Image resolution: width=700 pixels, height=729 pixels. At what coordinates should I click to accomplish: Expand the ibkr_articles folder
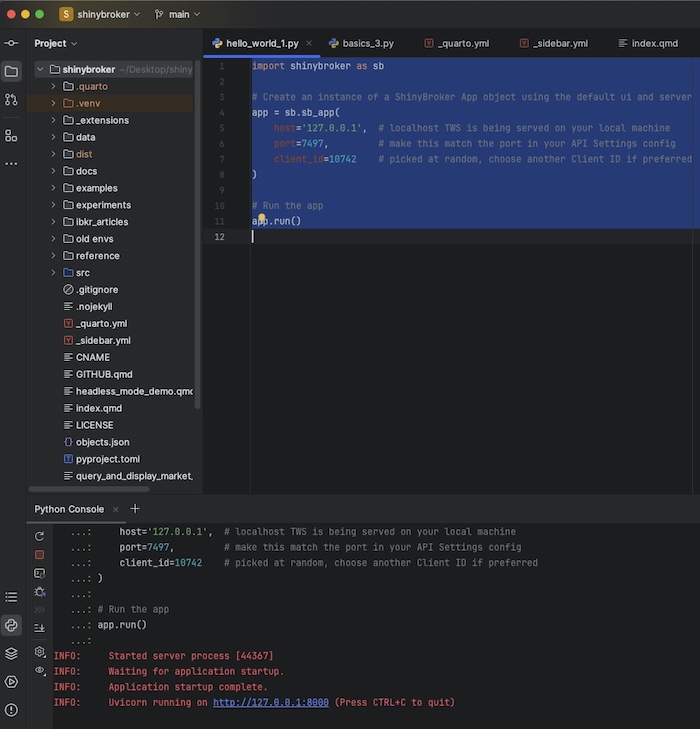point(53,222)
